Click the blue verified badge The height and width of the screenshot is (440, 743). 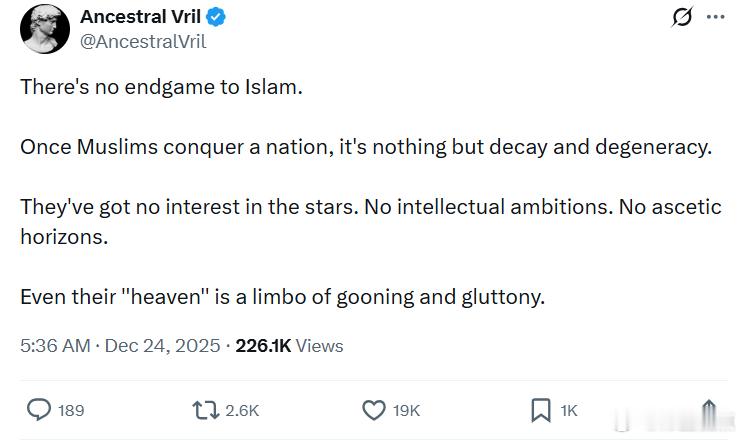[215, 17]
